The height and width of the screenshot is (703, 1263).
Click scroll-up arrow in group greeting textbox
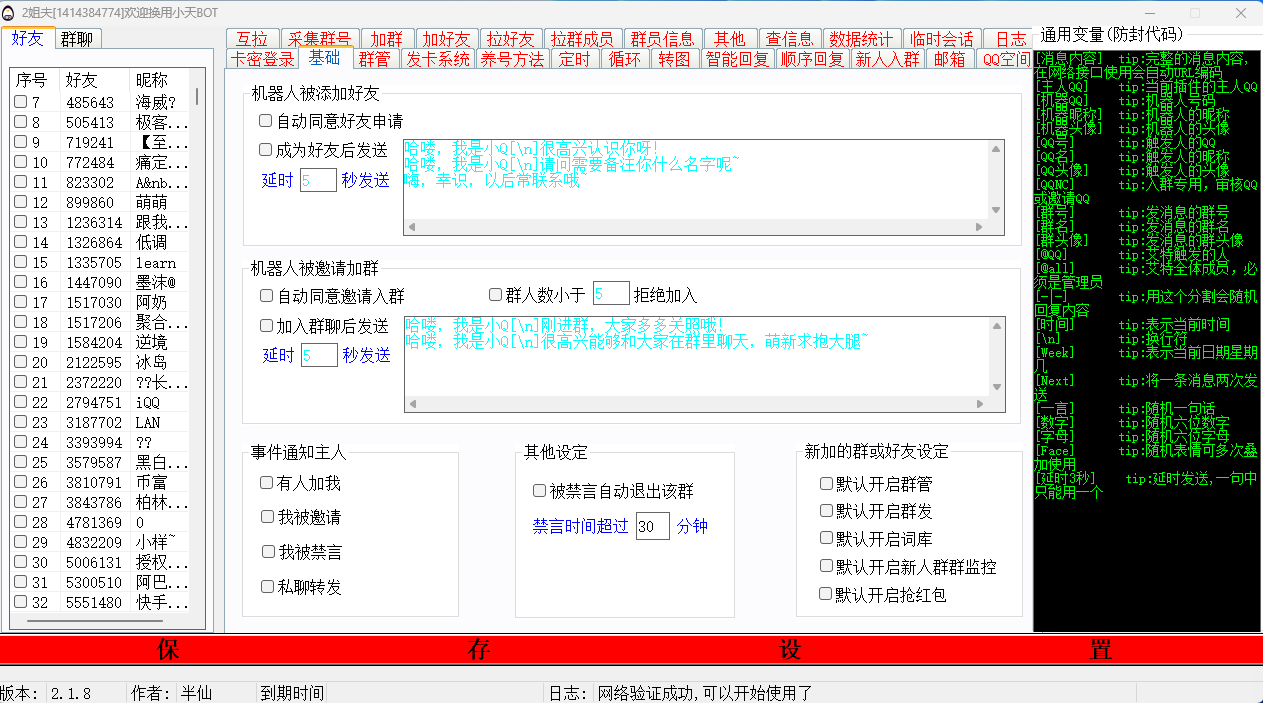coord(996,325)
